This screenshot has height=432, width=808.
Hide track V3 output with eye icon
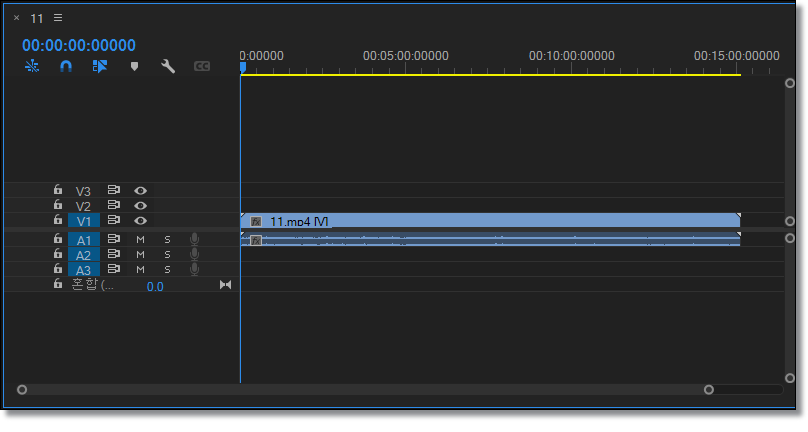[140, 191]
